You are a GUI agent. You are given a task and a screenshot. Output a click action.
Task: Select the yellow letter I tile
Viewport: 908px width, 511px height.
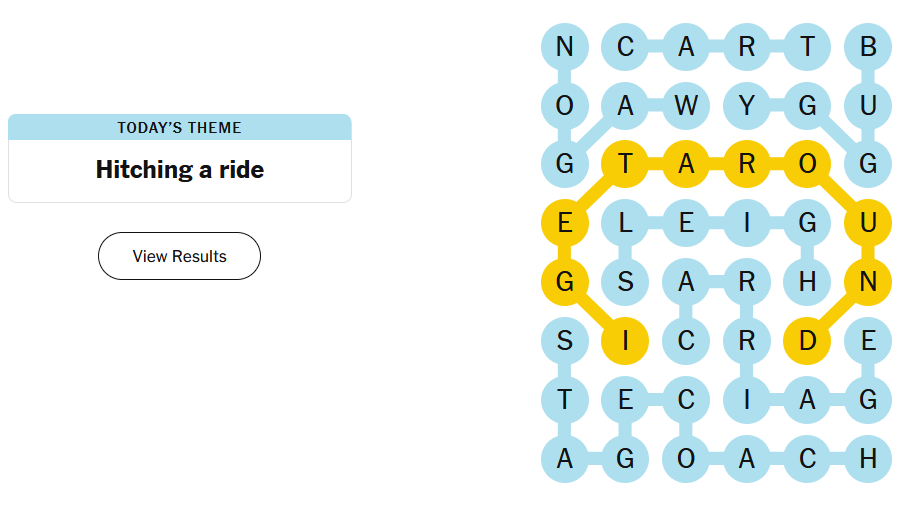tap(625, 341)
